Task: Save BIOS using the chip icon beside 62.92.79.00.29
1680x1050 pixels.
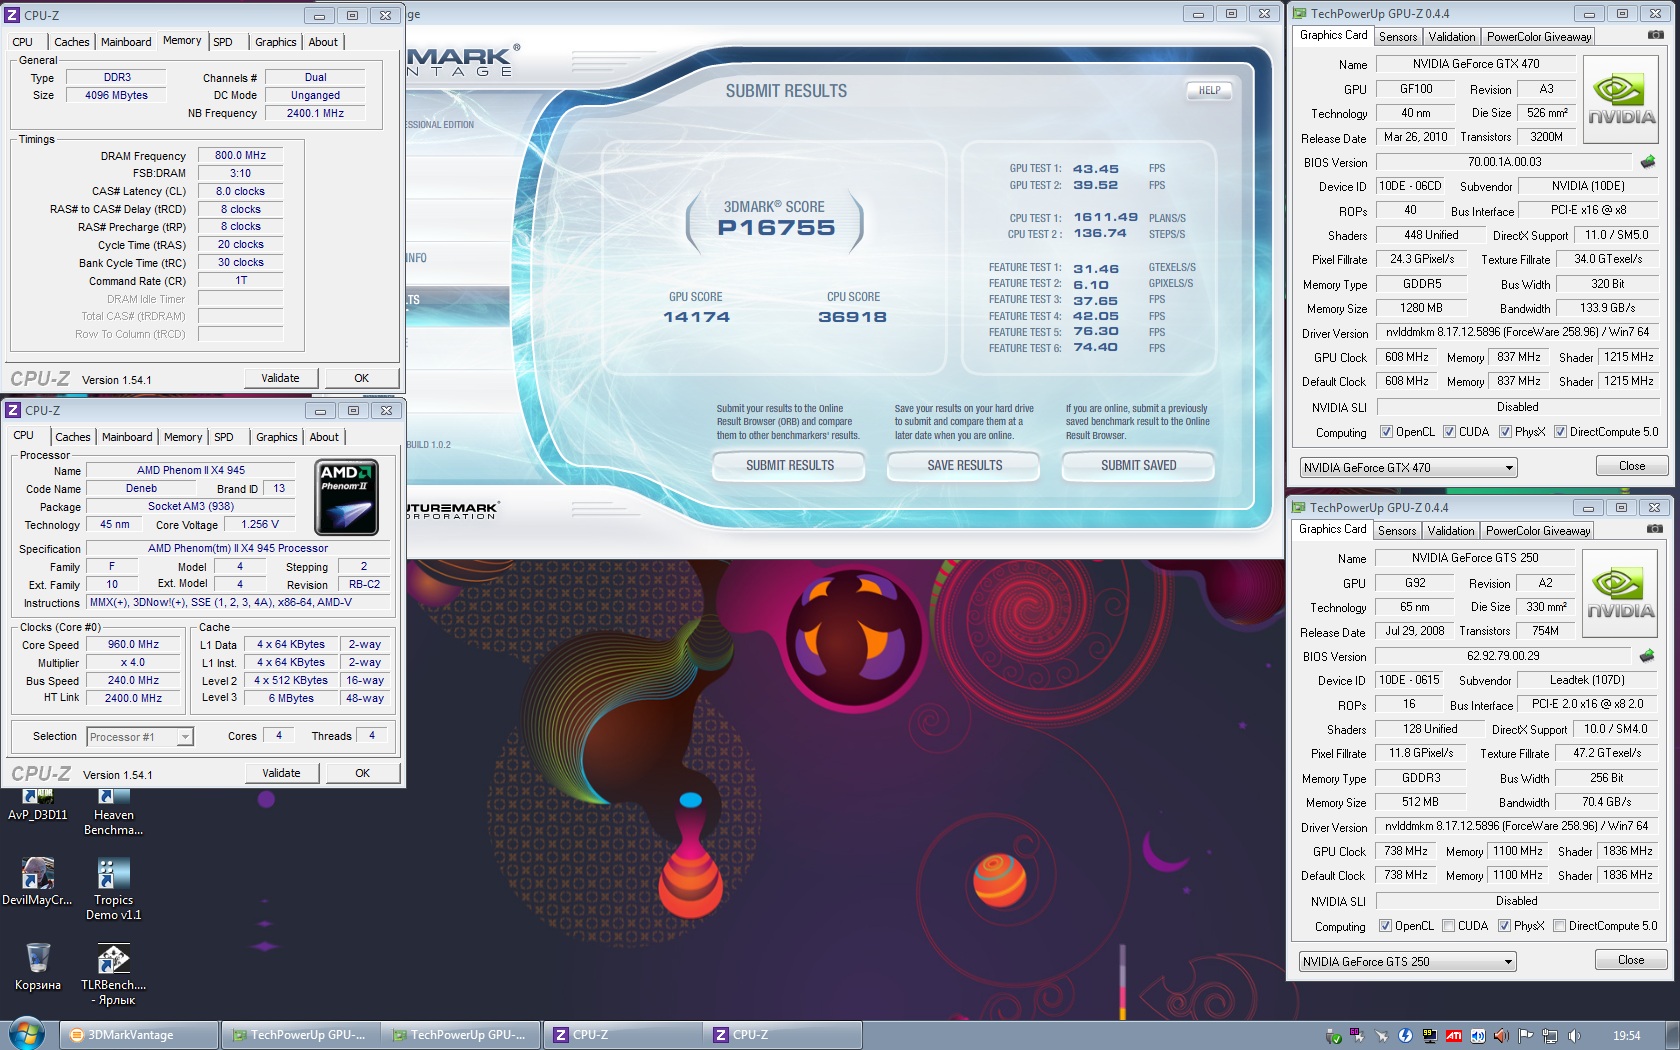Action: pos(1647,656)
